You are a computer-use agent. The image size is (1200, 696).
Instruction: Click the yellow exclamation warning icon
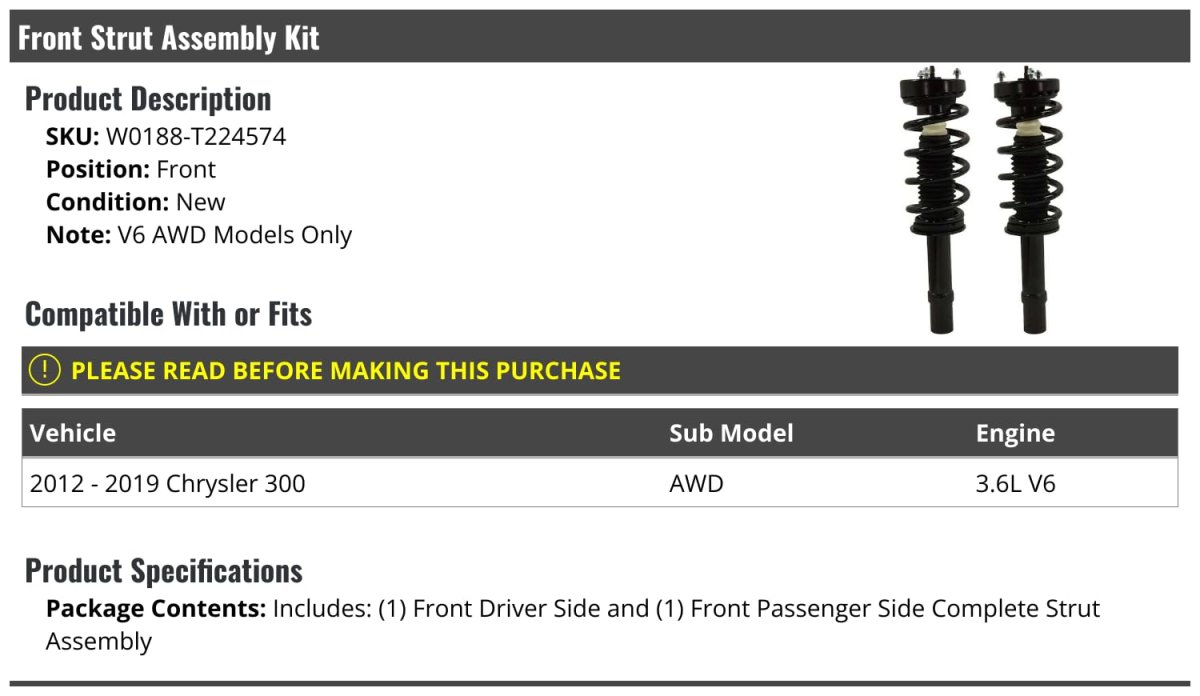coord(45,370)
